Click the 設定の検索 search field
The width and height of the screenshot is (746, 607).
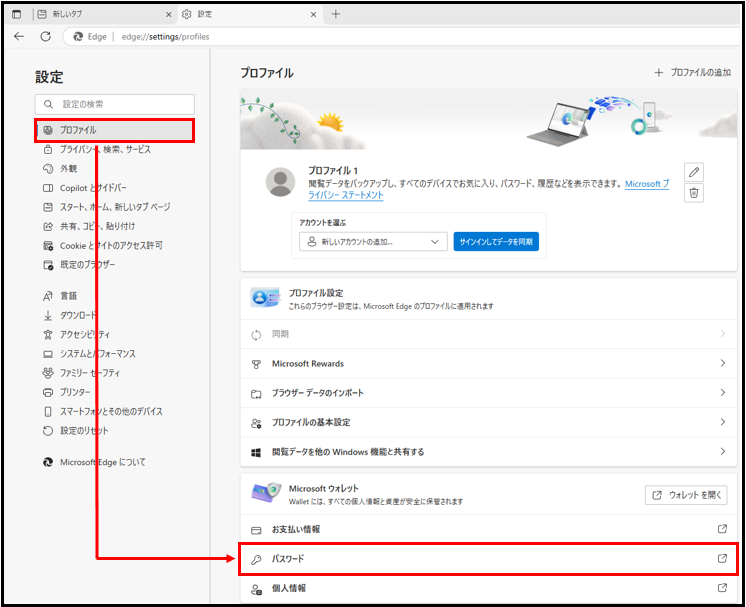point(115,104)
